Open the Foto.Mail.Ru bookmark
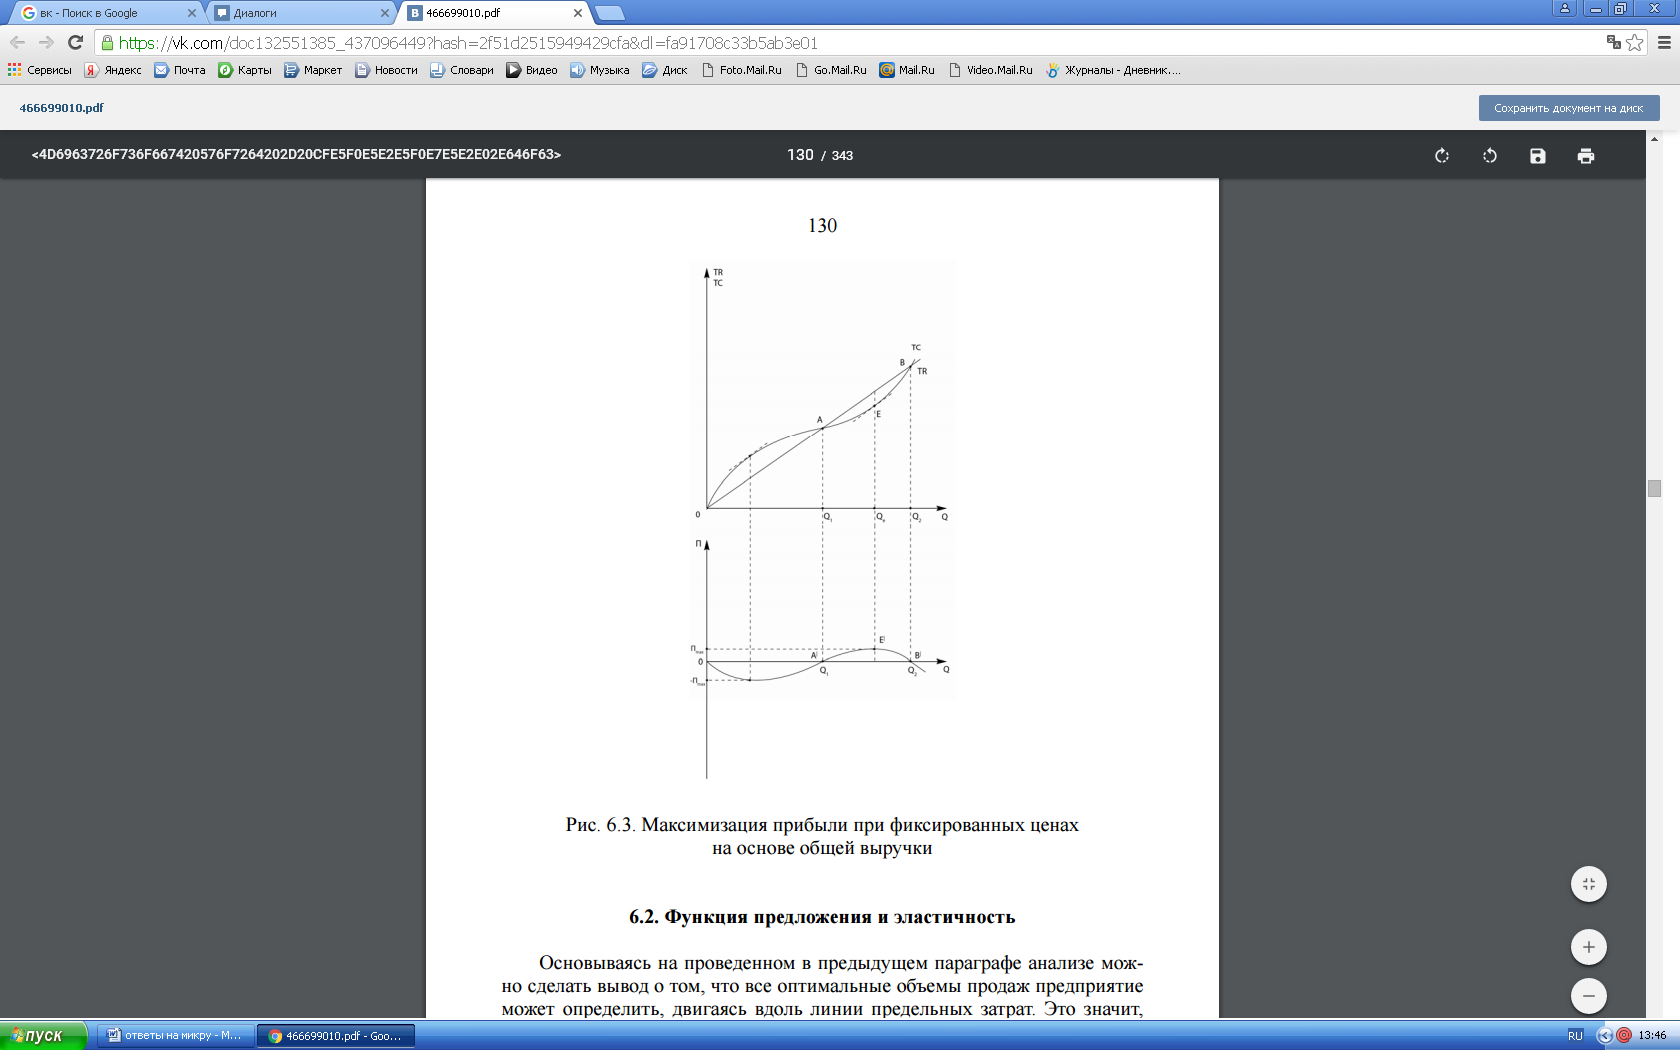 coord(742,70)
